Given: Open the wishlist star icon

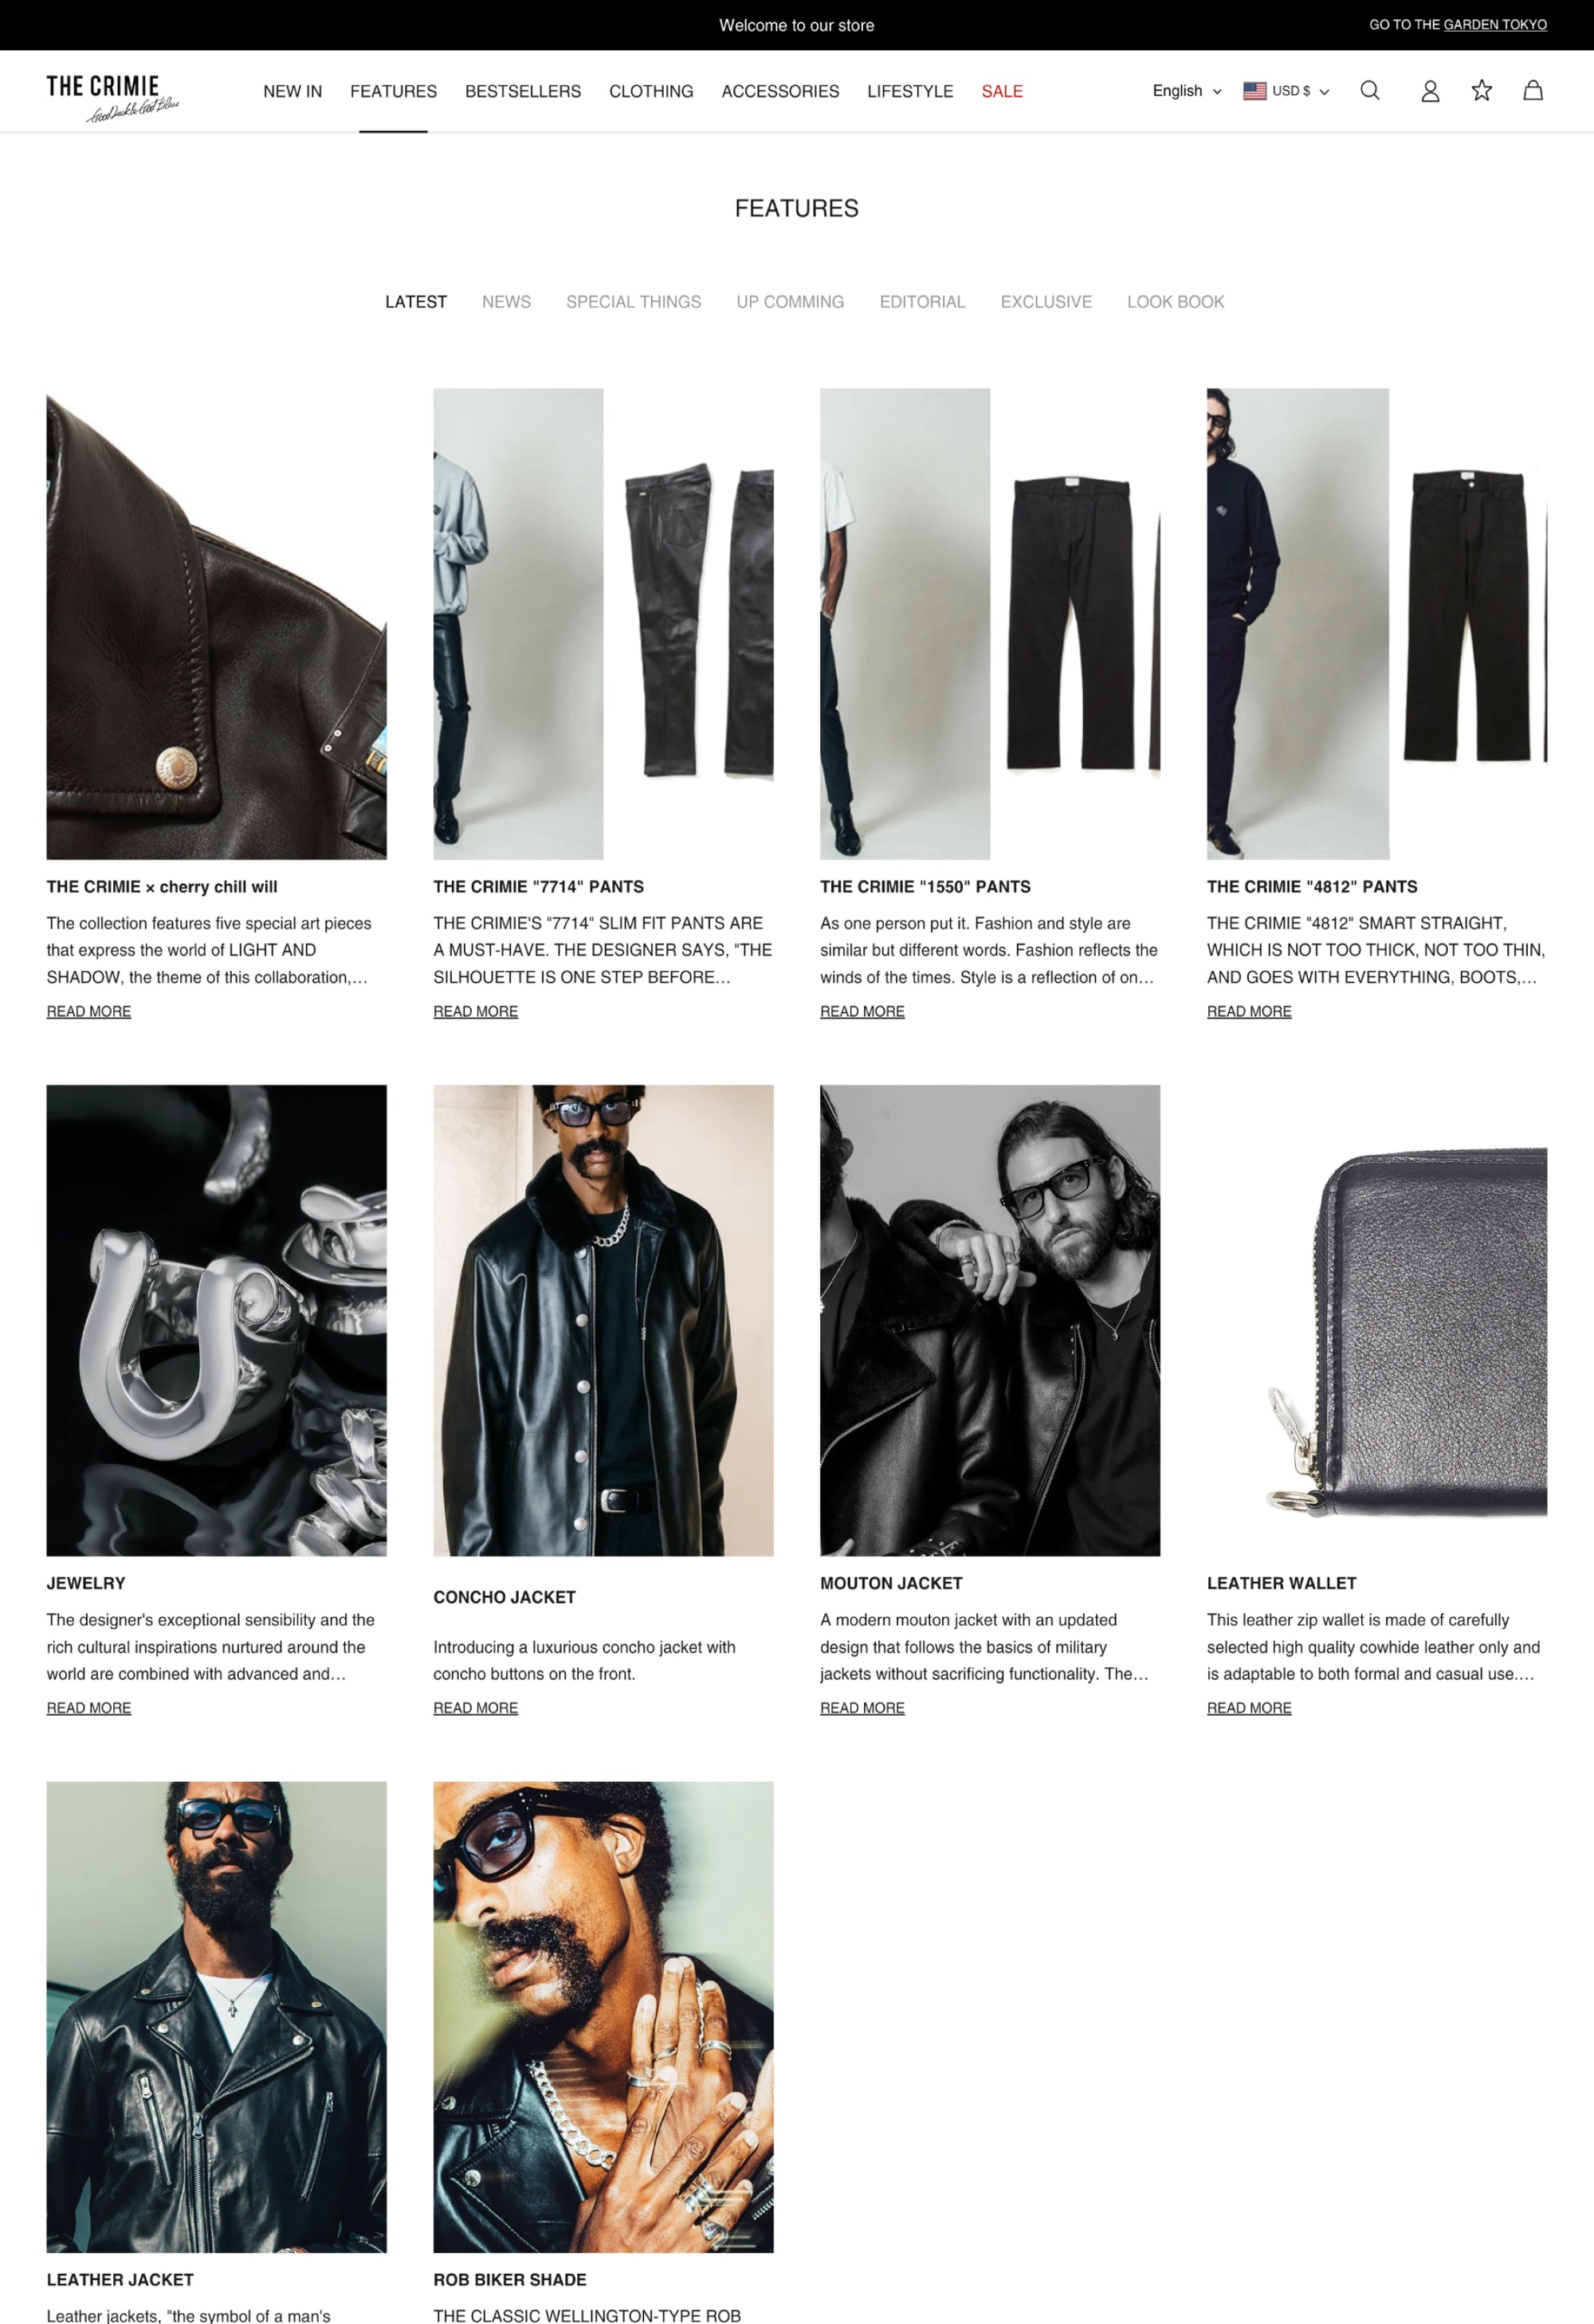Looking at the screenshot, I should 1481,91.
